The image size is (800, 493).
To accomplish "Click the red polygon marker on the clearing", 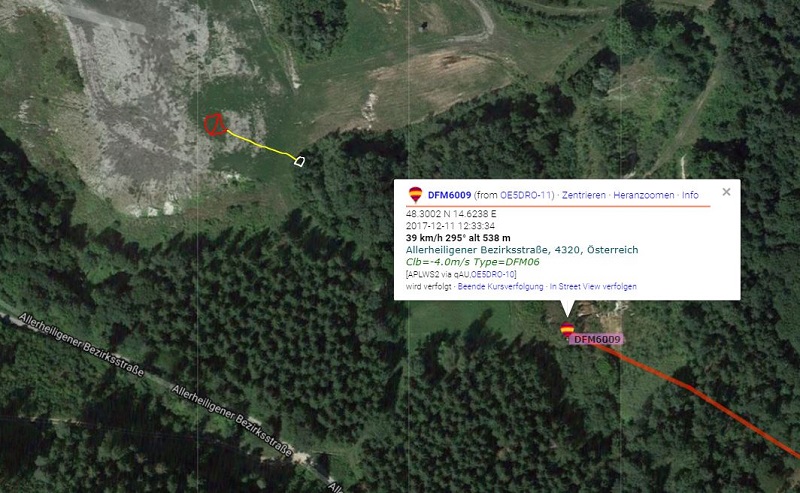I will coord(215,125).
